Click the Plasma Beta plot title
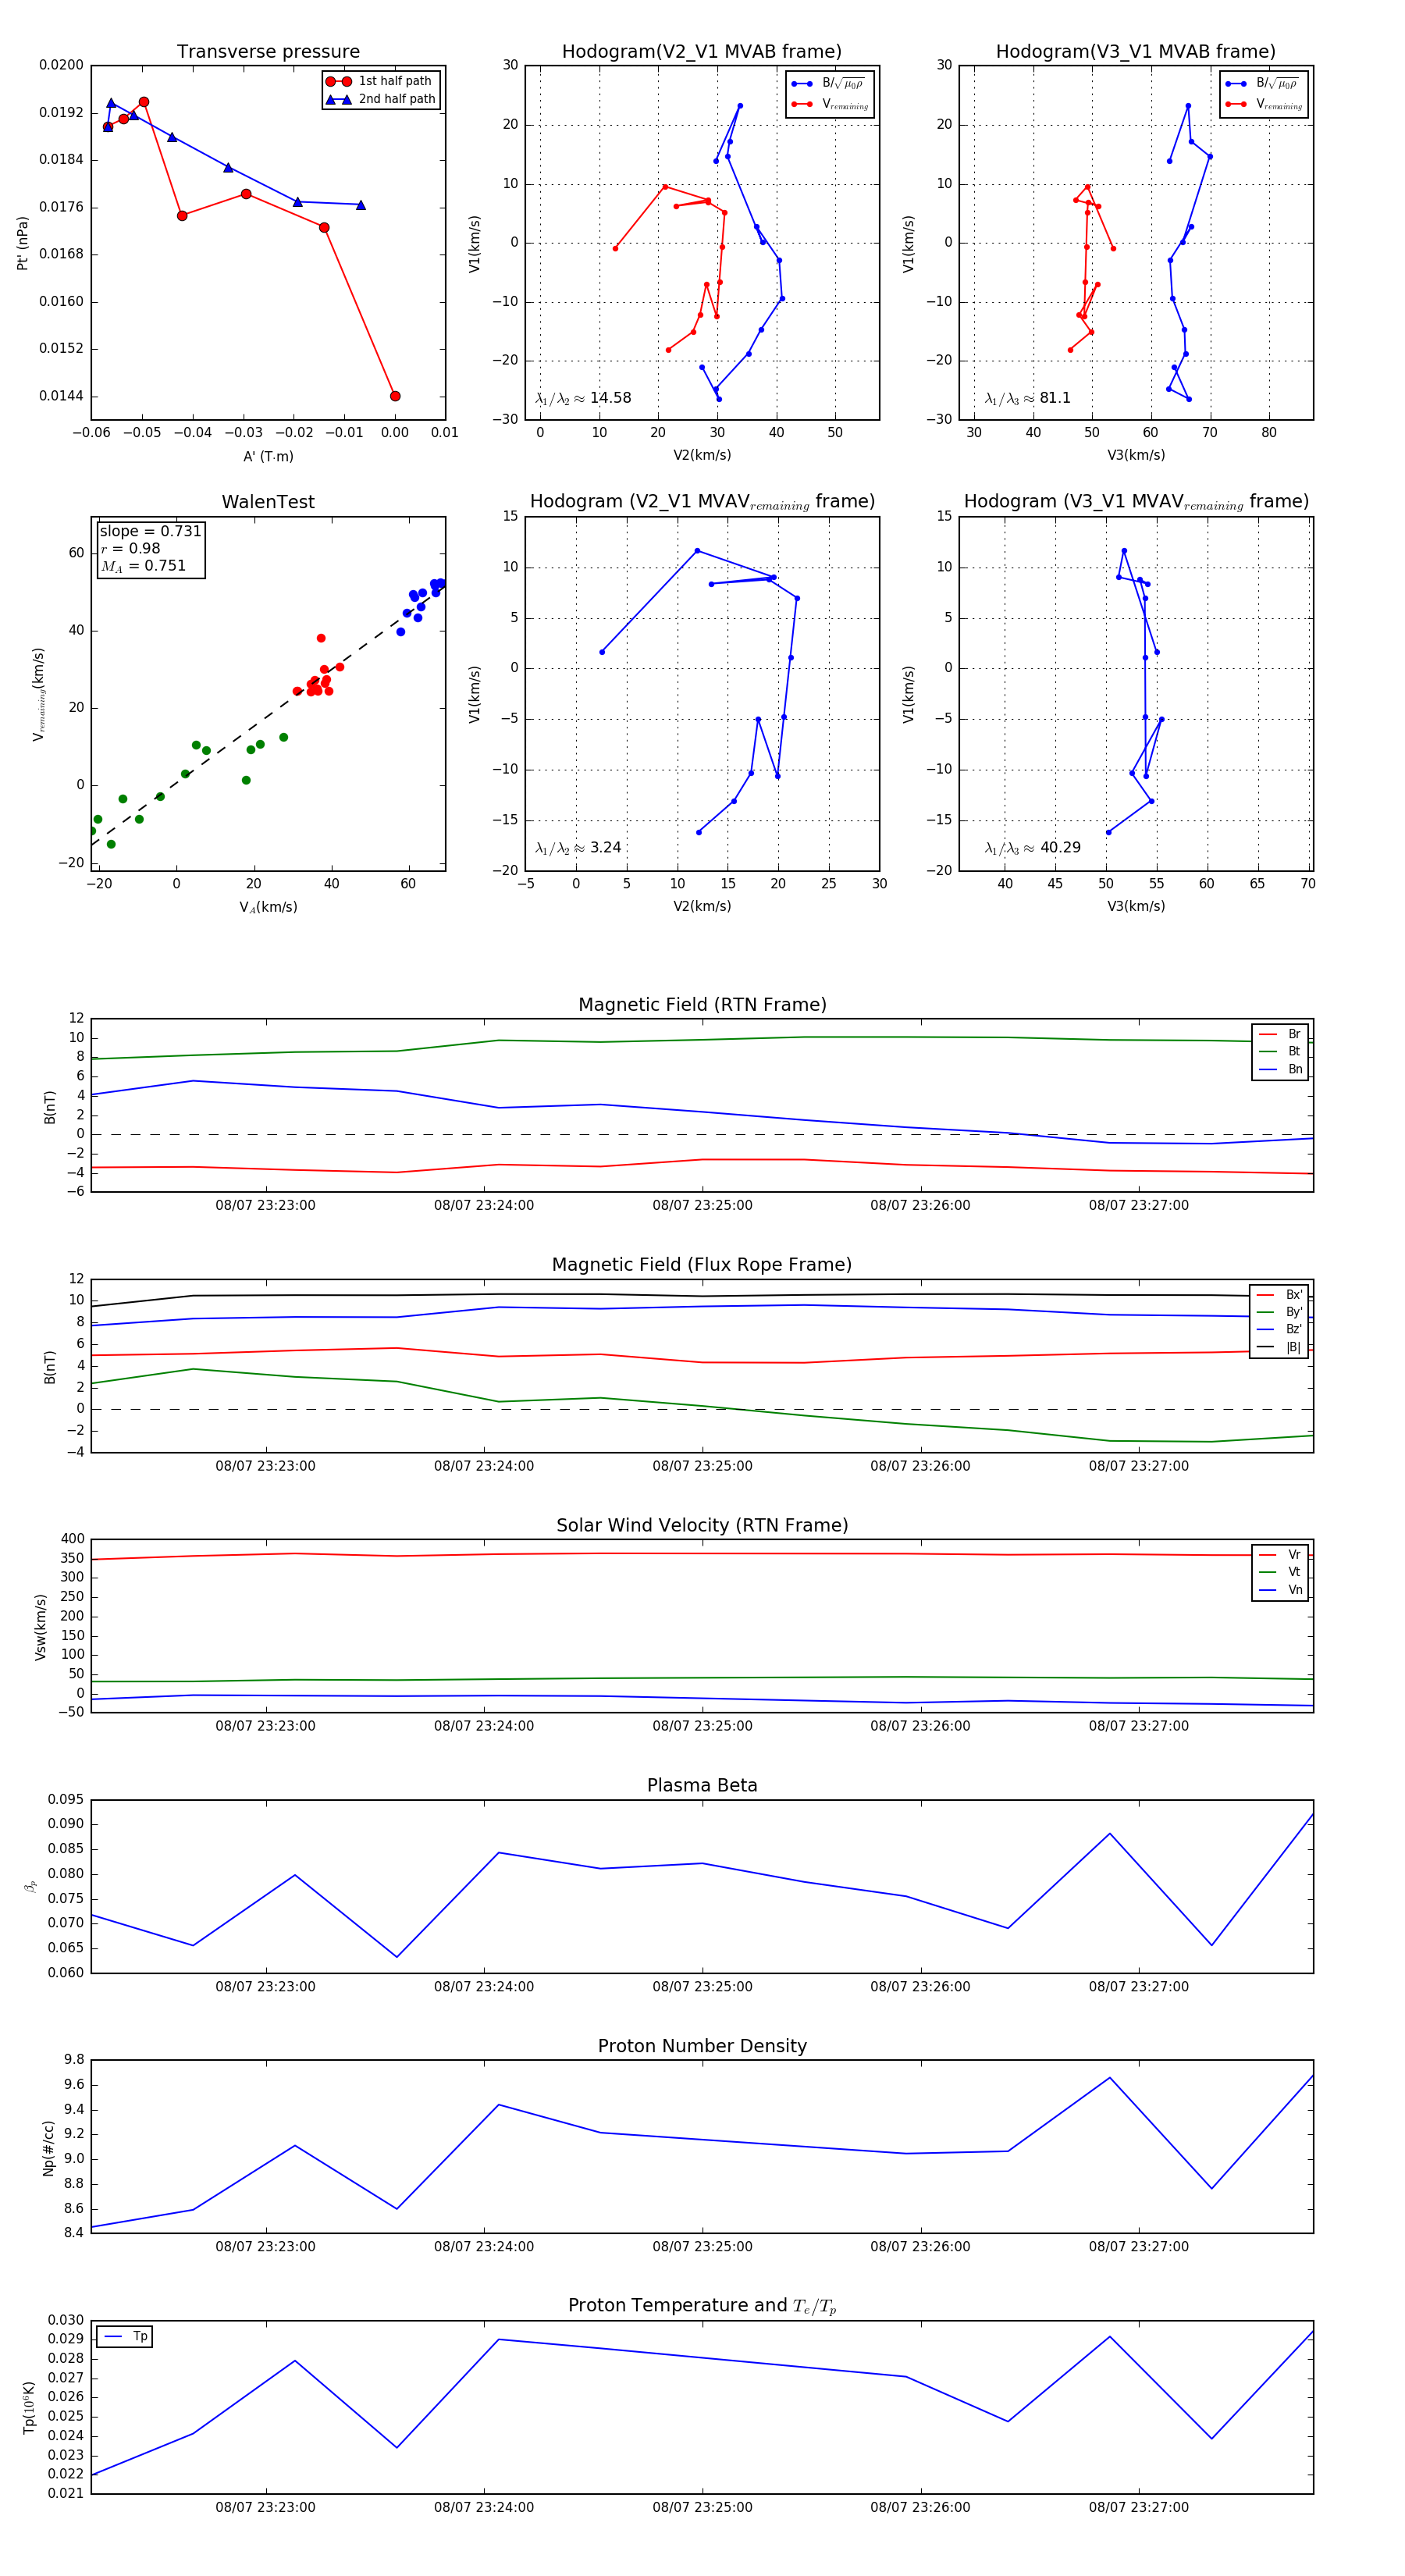The width and height of the screenshot is (1405, 2576). 702,1785
